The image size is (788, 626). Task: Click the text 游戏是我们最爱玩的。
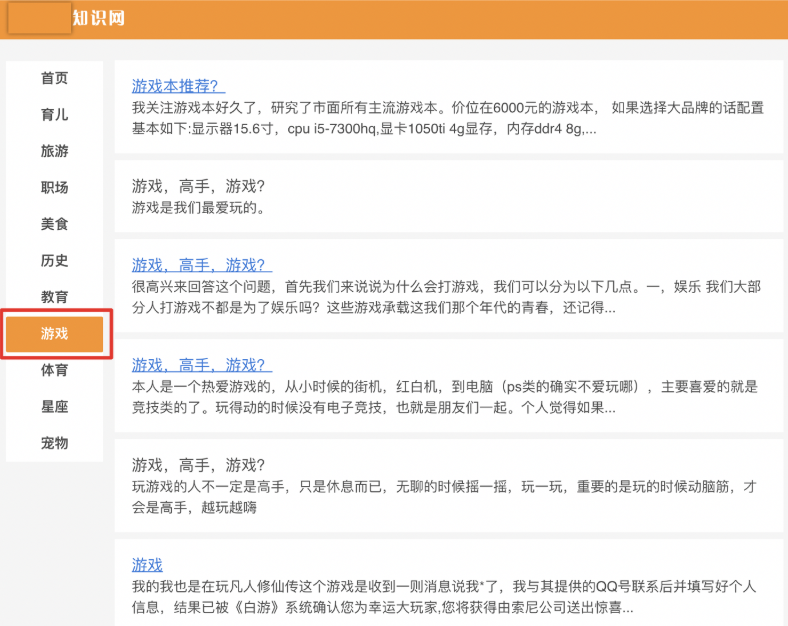click(199, 207)
